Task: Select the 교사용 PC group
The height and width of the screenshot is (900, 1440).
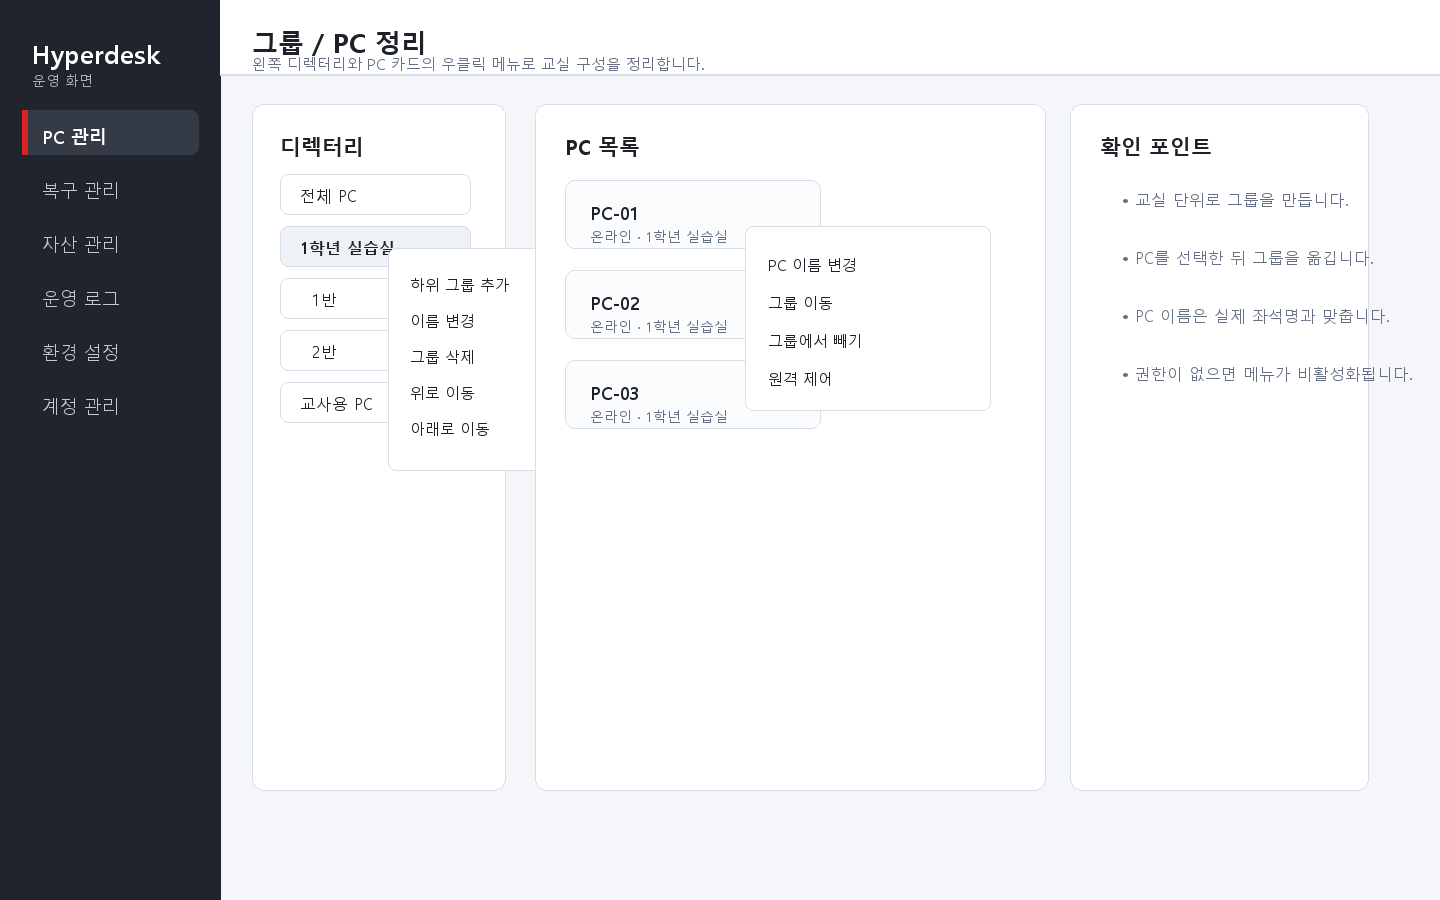Action: coord(335,403)
